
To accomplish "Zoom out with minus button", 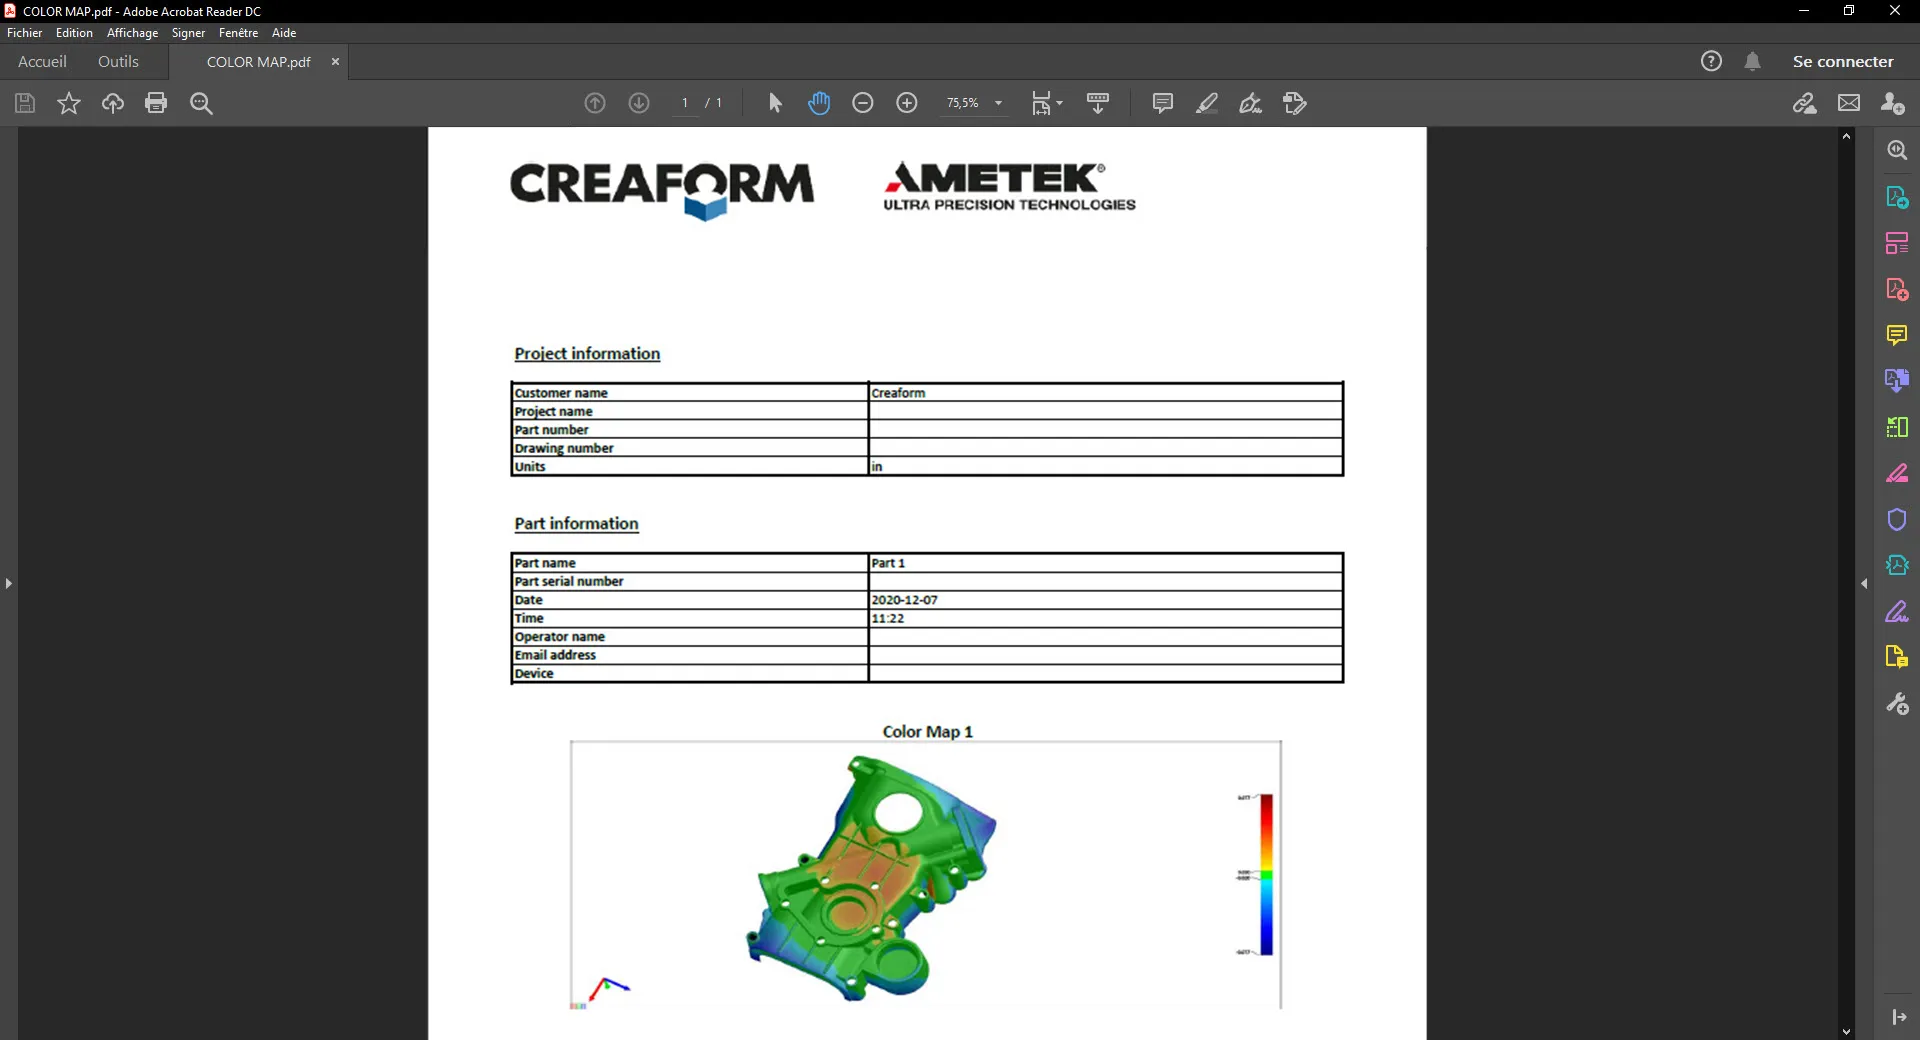I will click(x=863, y=103).
